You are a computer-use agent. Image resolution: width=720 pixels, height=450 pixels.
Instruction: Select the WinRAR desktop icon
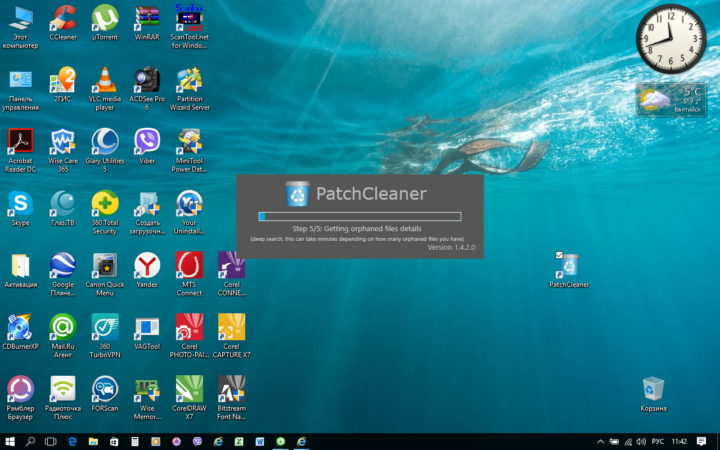pos(147,22)
